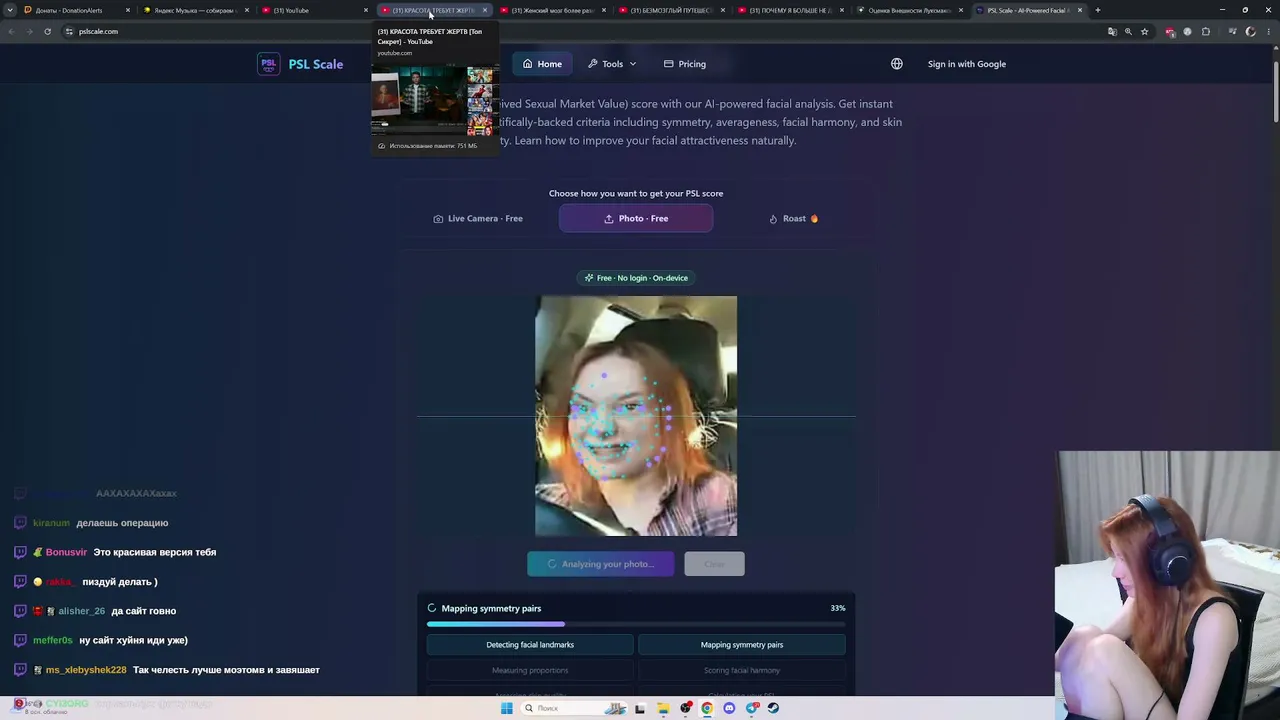Open the Windows Start menu
The width and height of the screenshot is (1280, 720).
pos(507,708)
